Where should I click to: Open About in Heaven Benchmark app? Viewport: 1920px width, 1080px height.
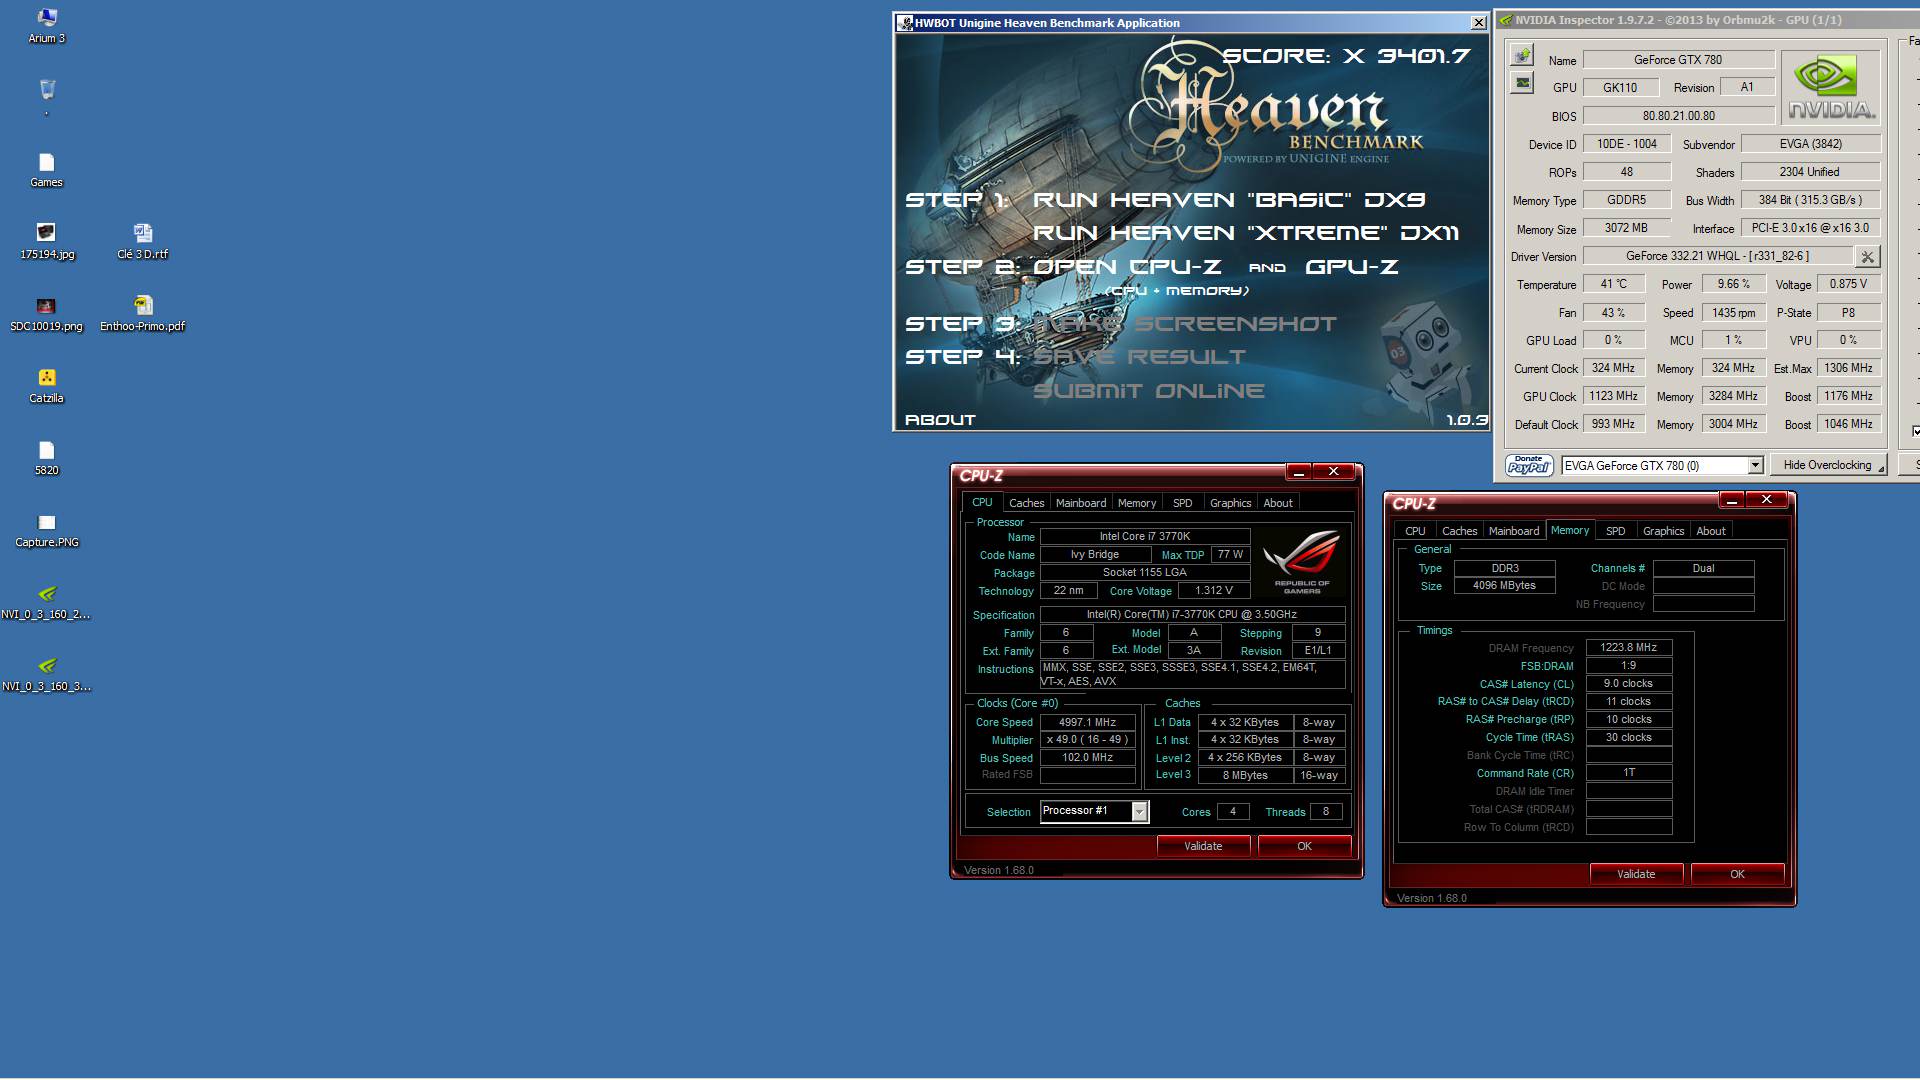click(x=940, y=420)
